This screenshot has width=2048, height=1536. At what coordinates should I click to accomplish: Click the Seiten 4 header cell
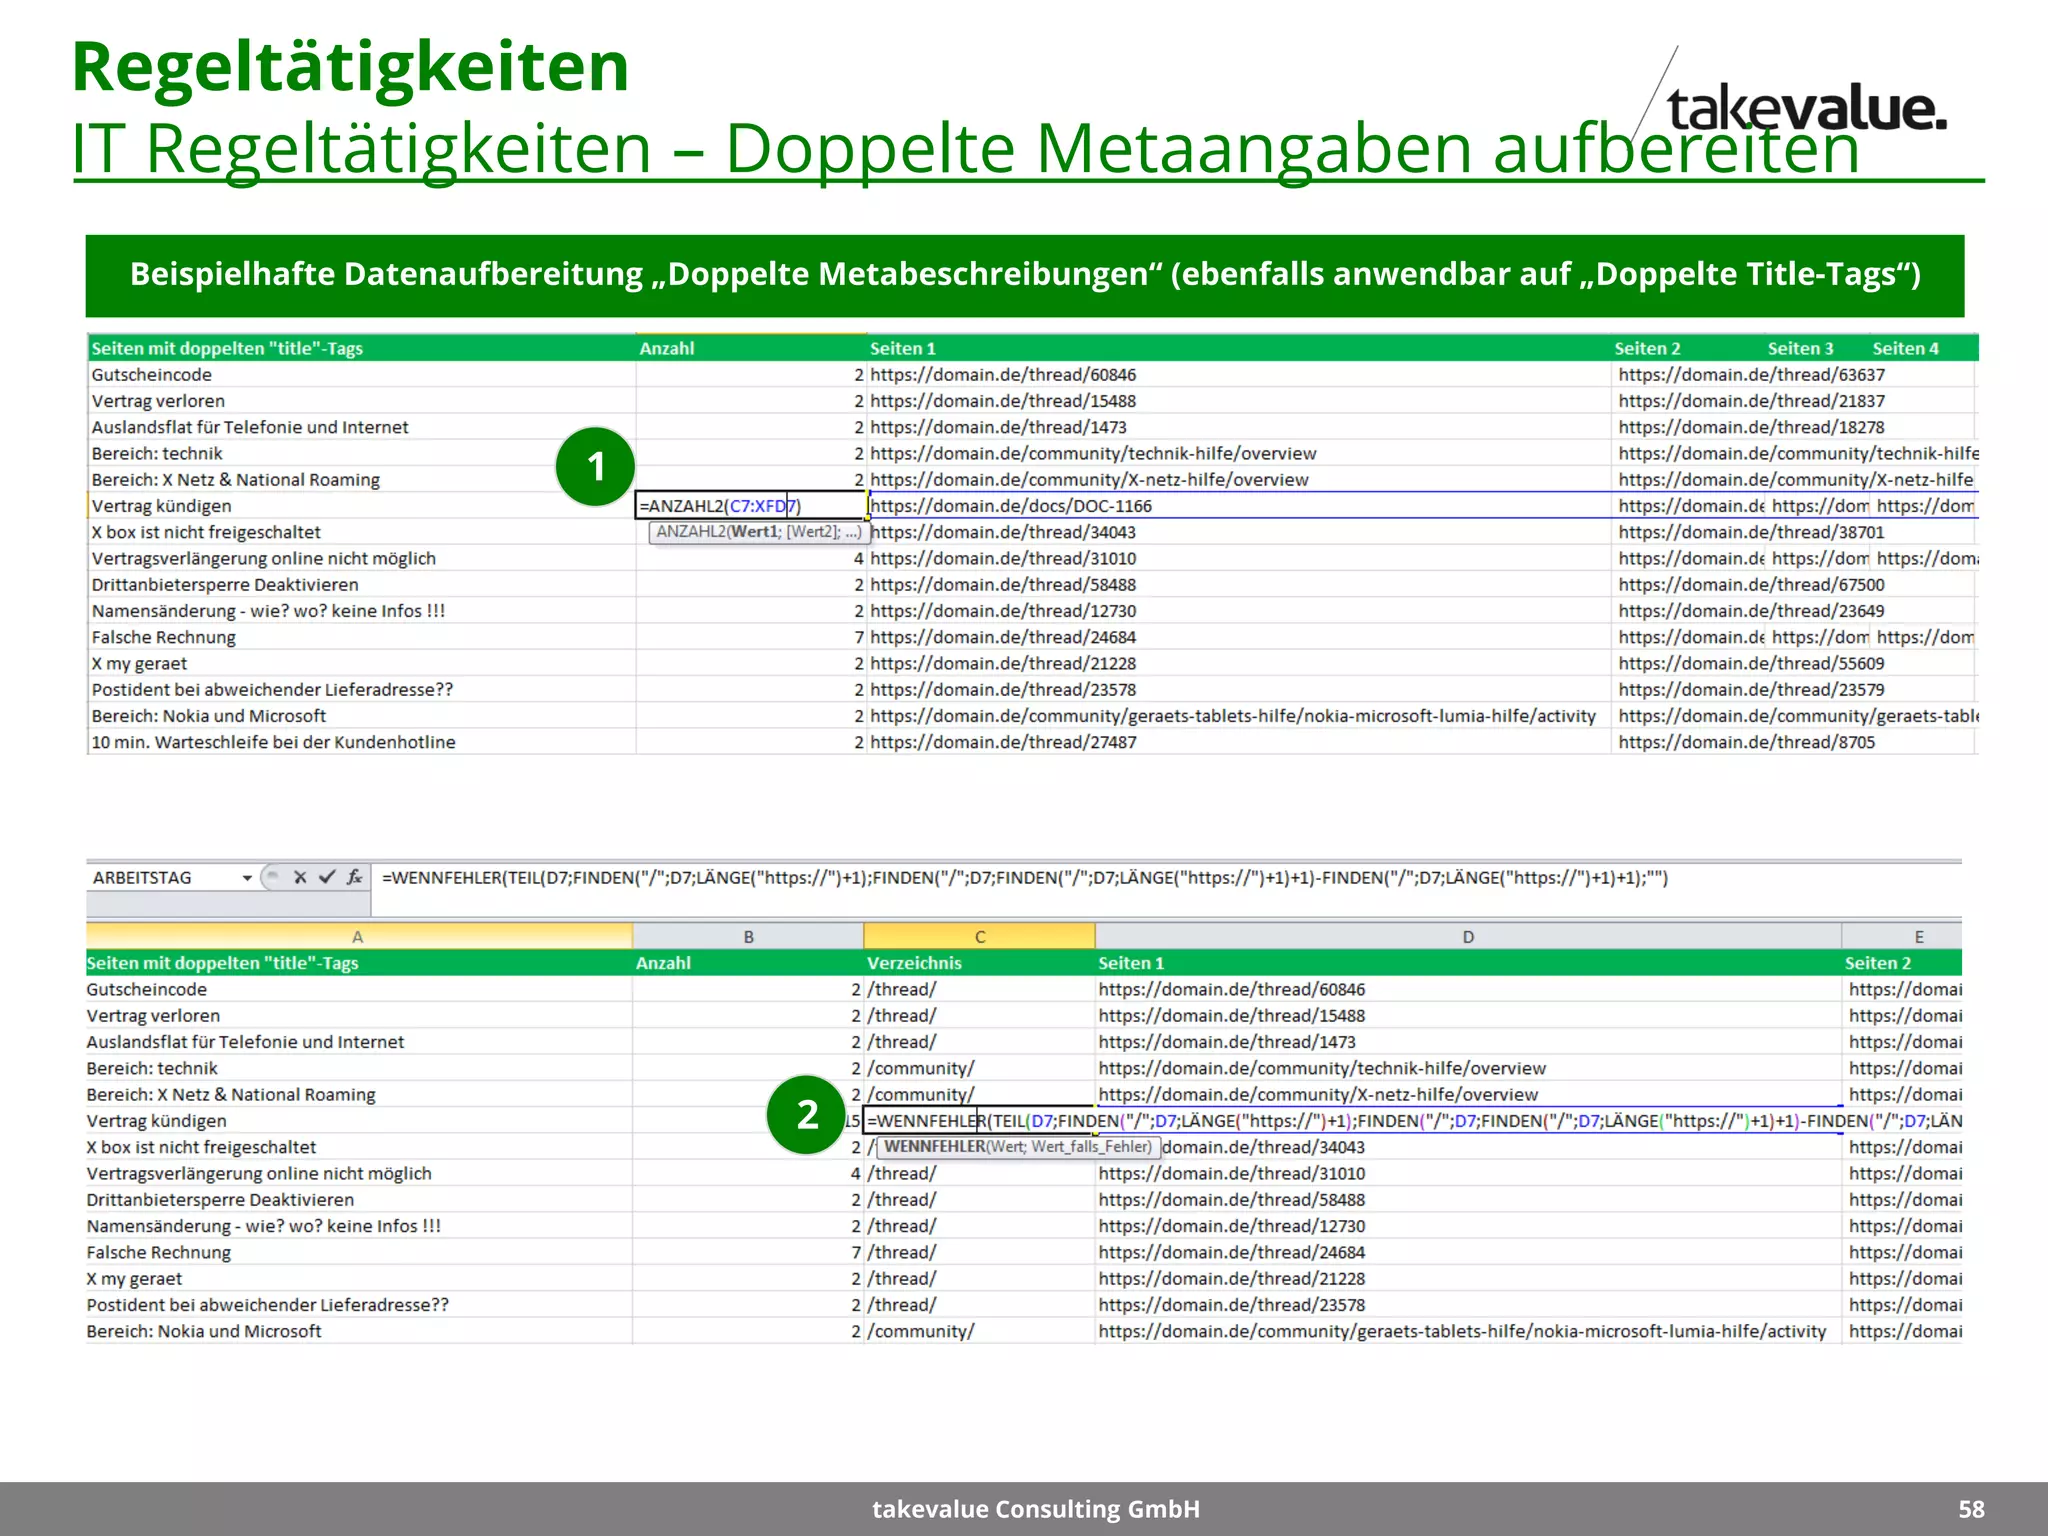(x=1905, y=348)
